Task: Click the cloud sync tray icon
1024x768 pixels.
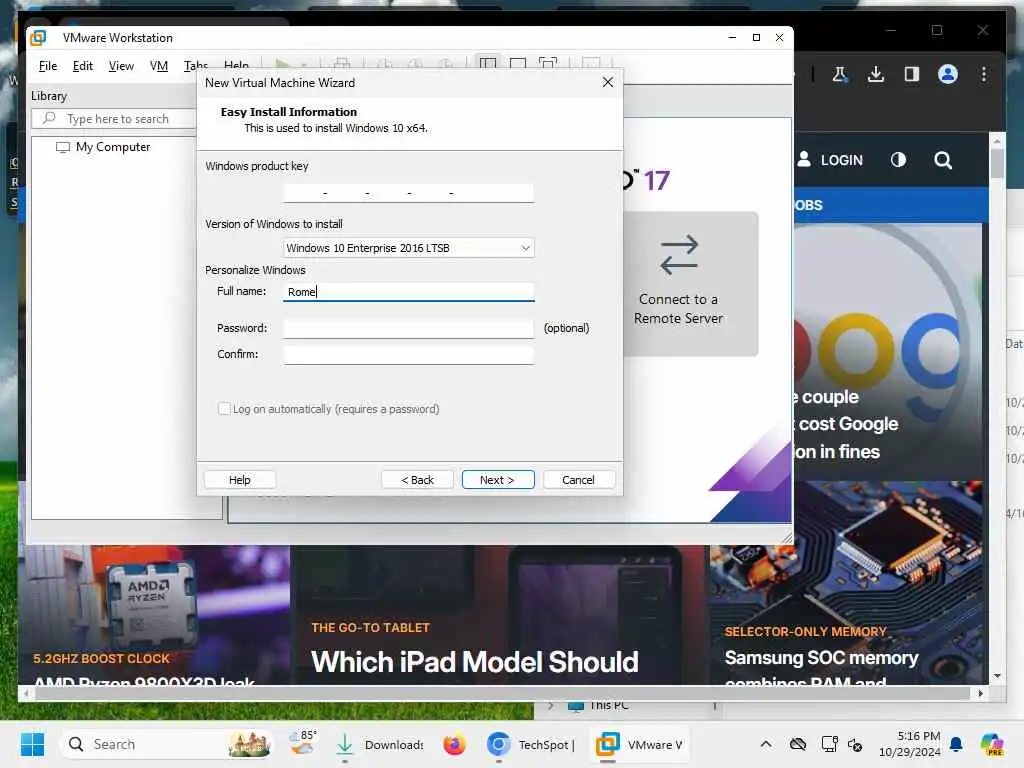Action: click(797, 744)
